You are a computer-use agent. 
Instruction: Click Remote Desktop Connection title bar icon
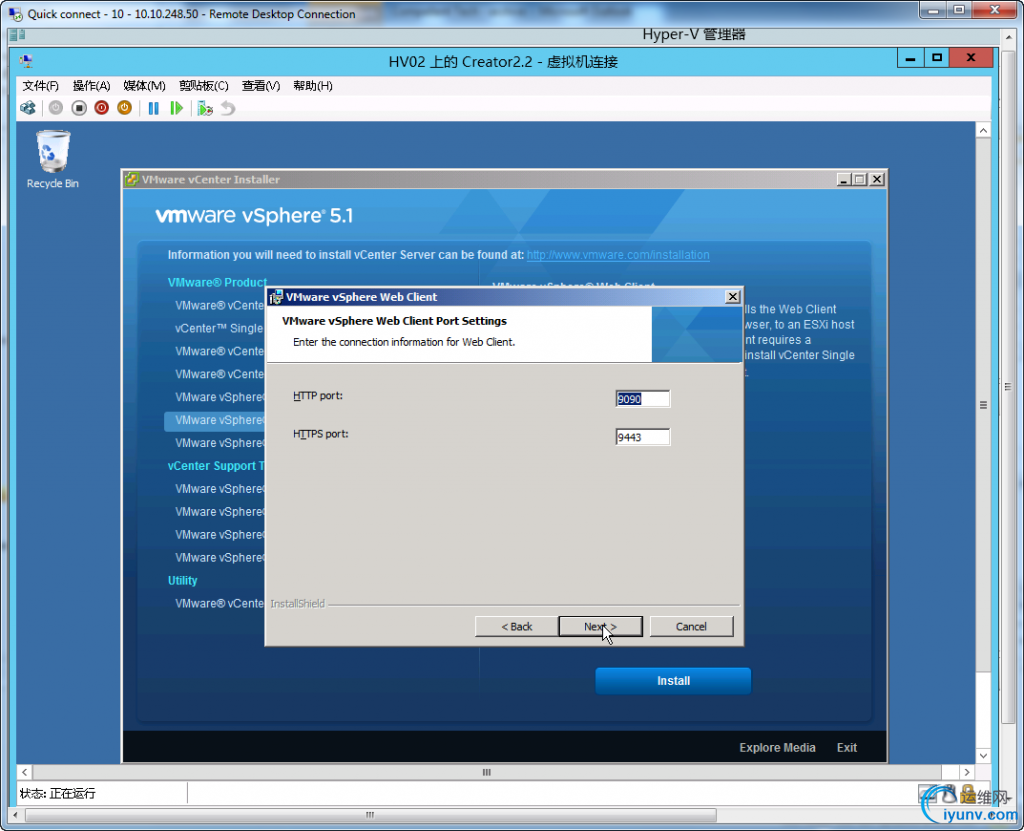point(16,14)
